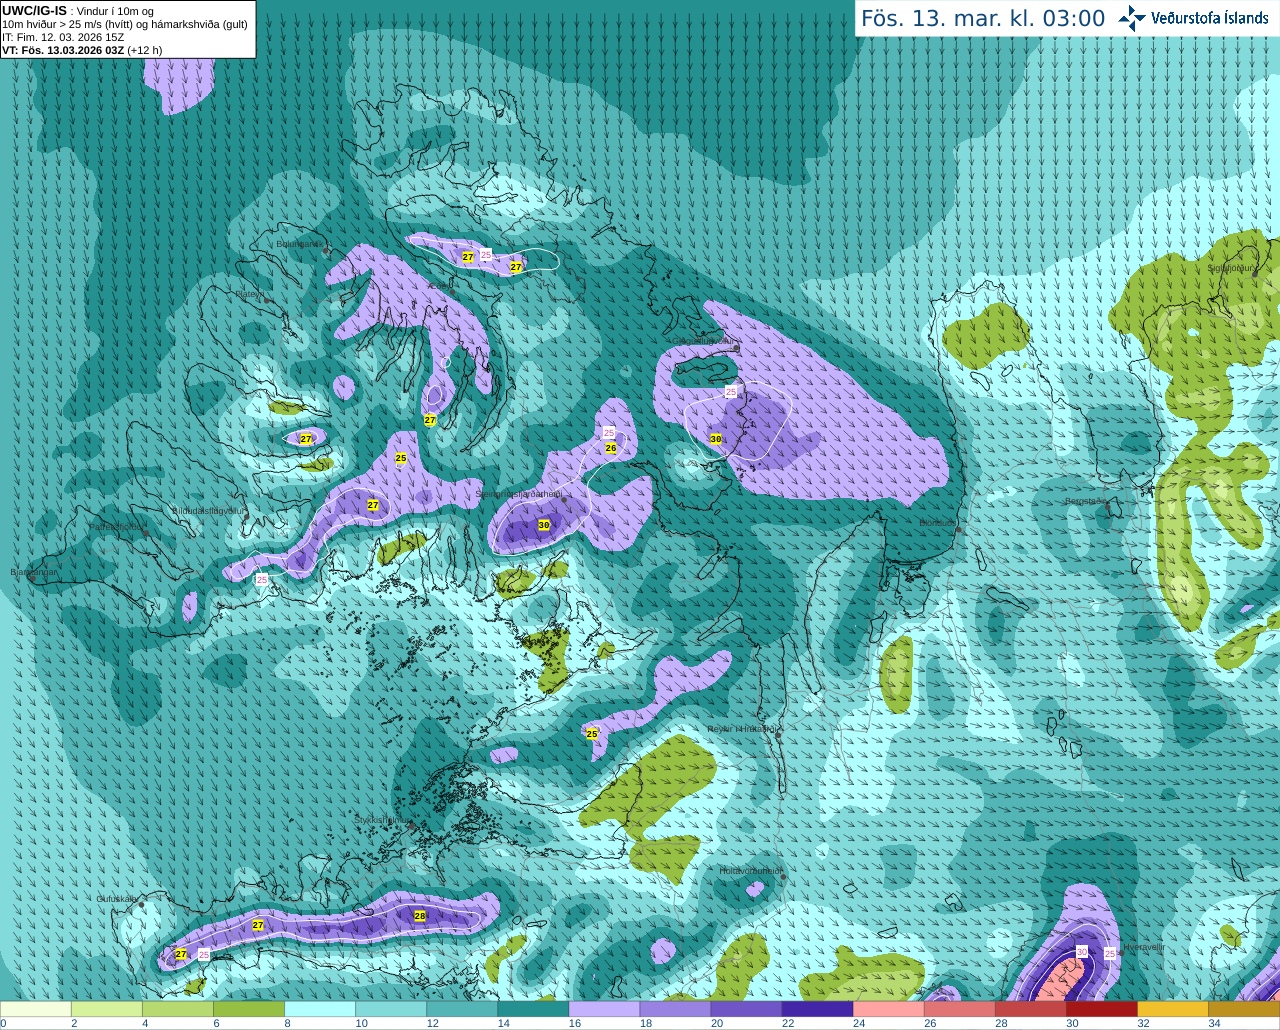The height and width of the screenshot is (1030, 1280).
Task: Click yellow 25 gust marker near Reykir í Hrútafirði
Action: pos(592,734)
